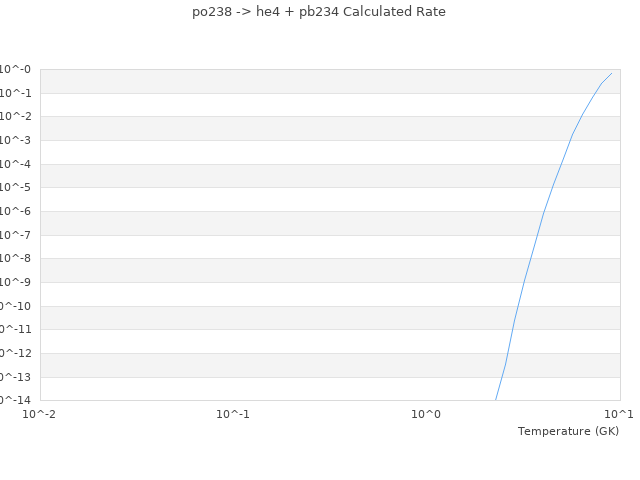Click the 10^-5 y-axis tick label
The height and width of the screenshot is (480, 640).
click(15, 188)
